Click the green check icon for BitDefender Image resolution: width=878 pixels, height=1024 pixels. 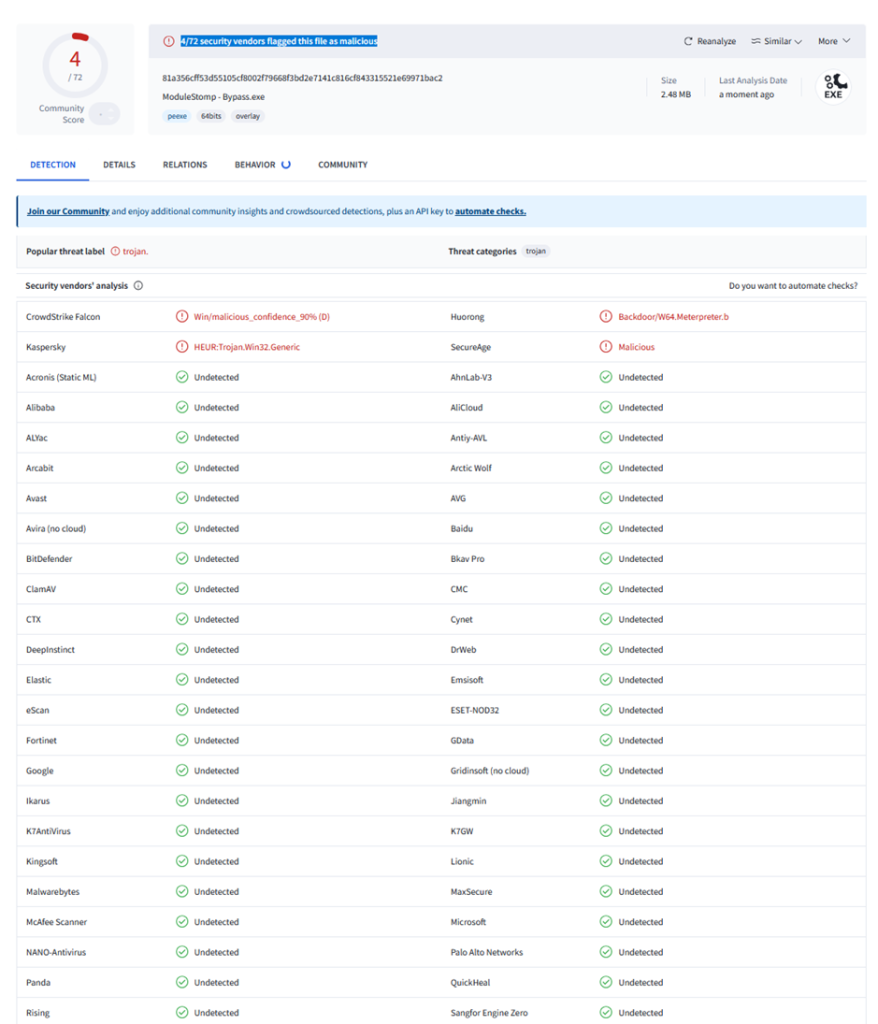coord(182,558)
